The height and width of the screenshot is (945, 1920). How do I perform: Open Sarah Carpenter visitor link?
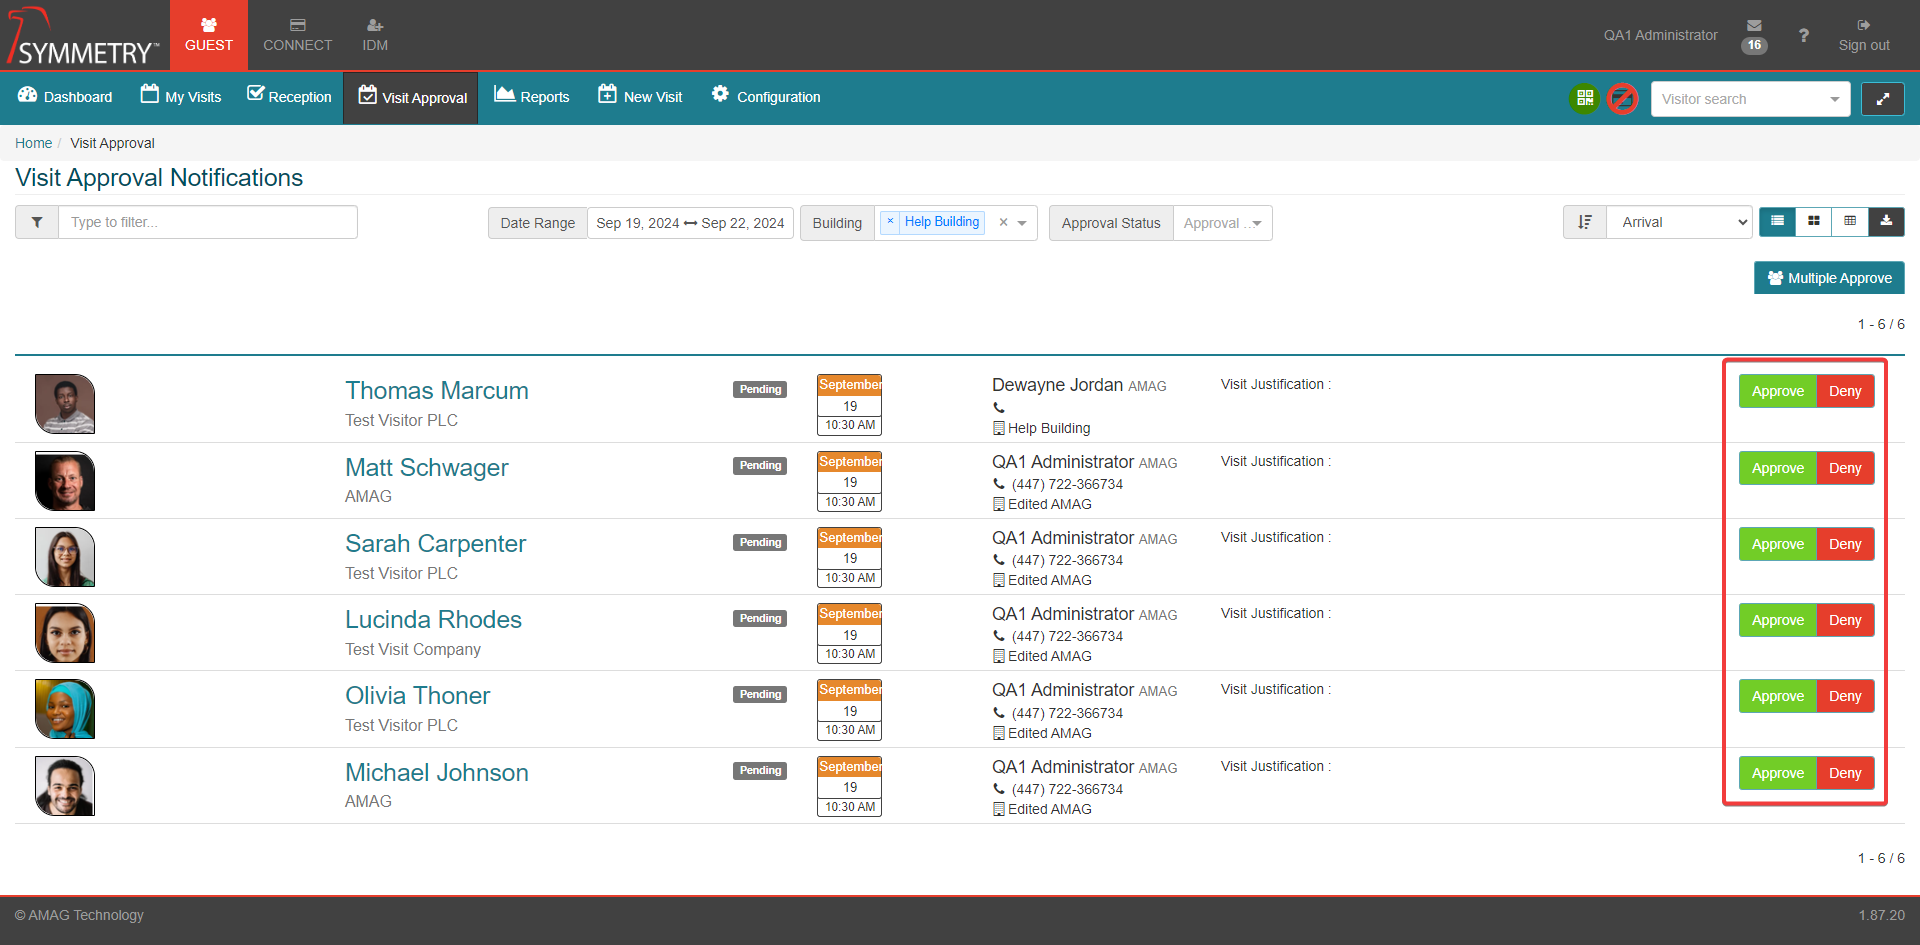click(436, 544)
